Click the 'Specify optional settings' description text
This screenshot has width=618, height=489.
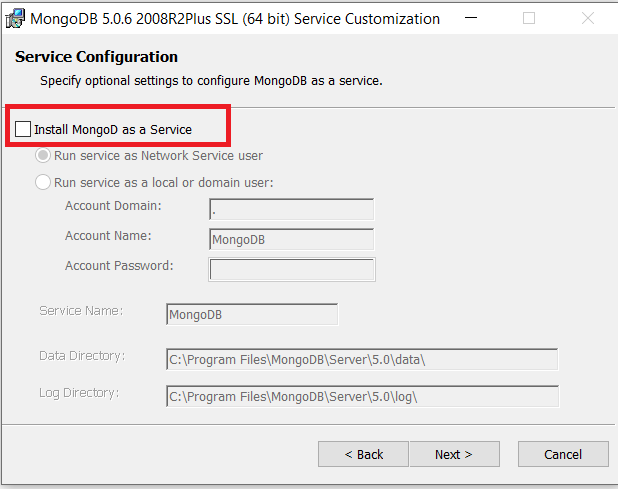tap(211, 81)
